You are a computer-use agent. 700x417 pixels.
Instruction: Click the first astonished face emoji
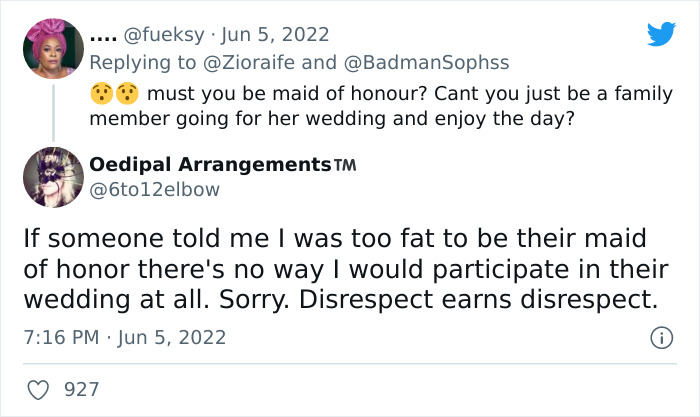point(99,95)
